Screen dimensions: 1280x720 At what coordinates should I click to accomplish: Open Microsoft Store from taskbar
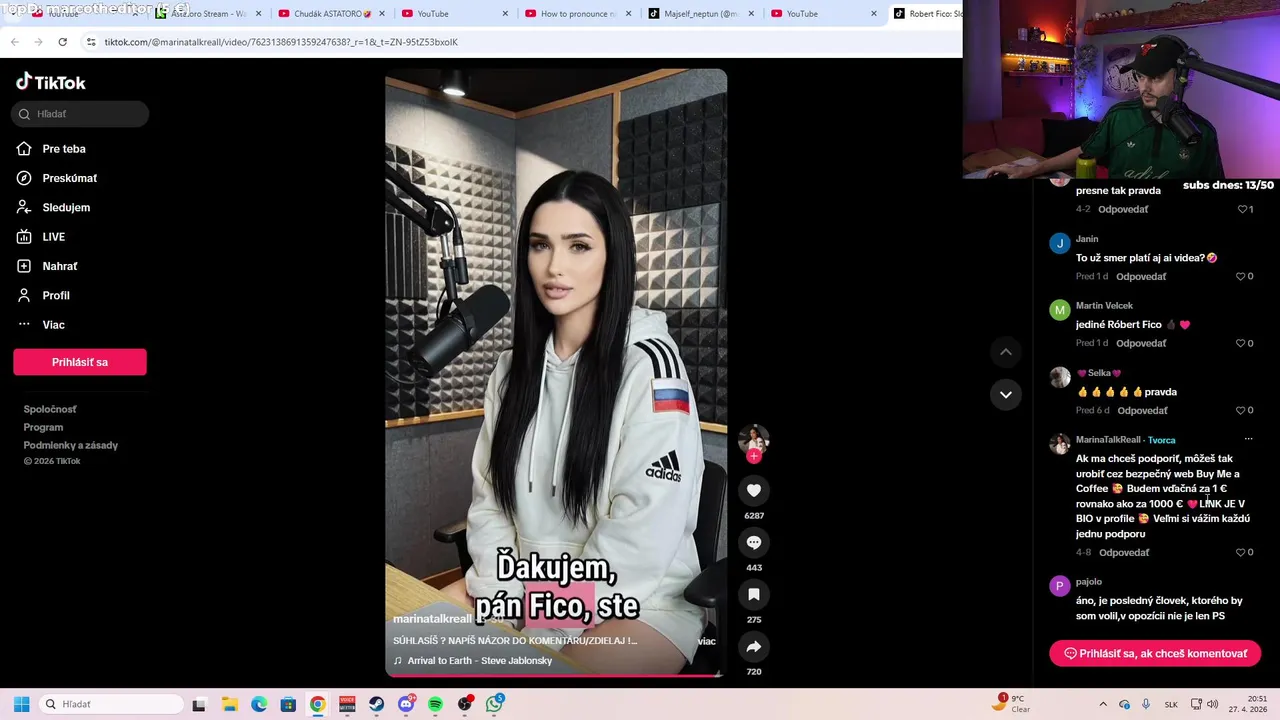(x=288, y=704)
